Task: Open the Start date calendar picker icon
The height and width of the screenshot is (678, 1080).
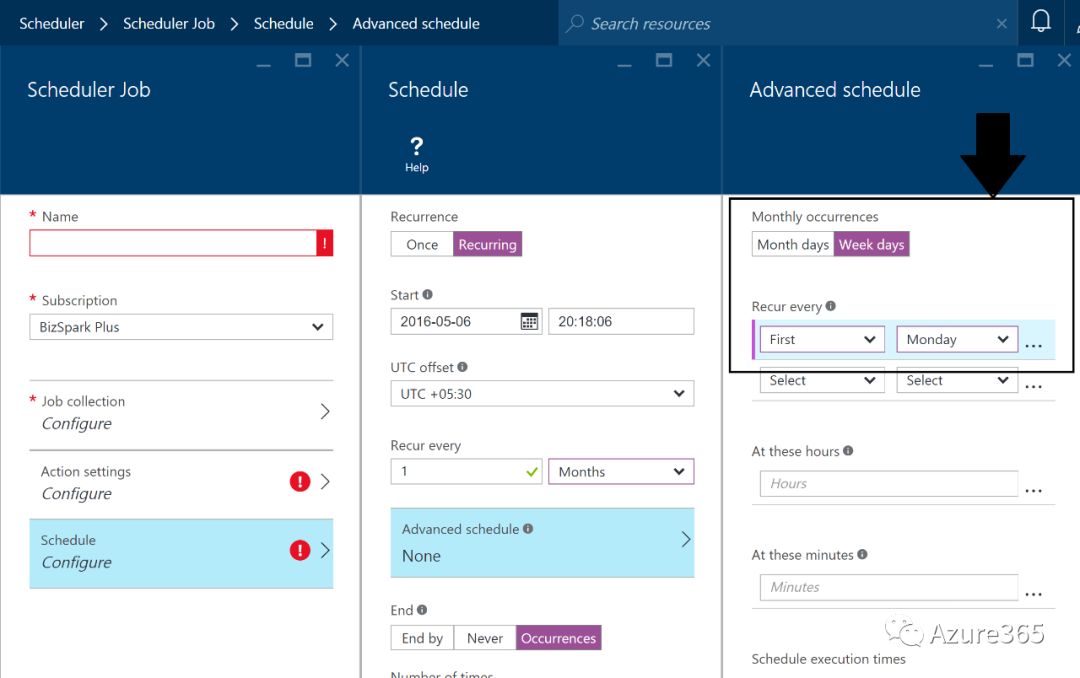Action: pyautogui.click(x=529, y=321)
